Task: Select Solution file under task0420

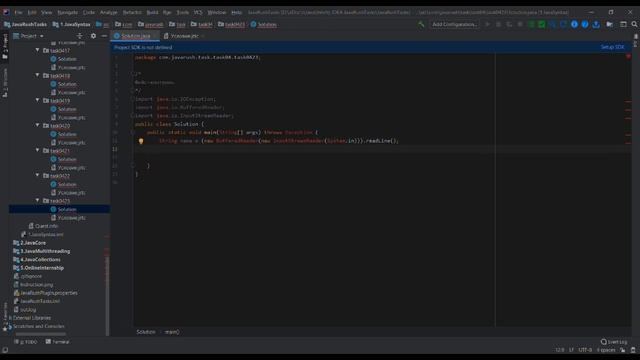Action: [63, 134]
